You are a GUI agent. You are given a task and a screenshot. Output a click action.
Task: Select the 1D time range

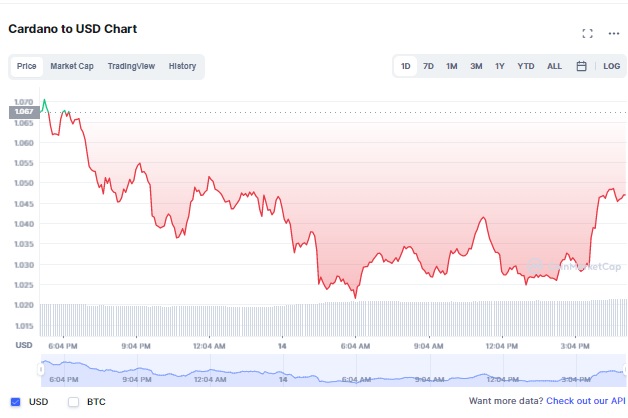[x=406, y=66]
